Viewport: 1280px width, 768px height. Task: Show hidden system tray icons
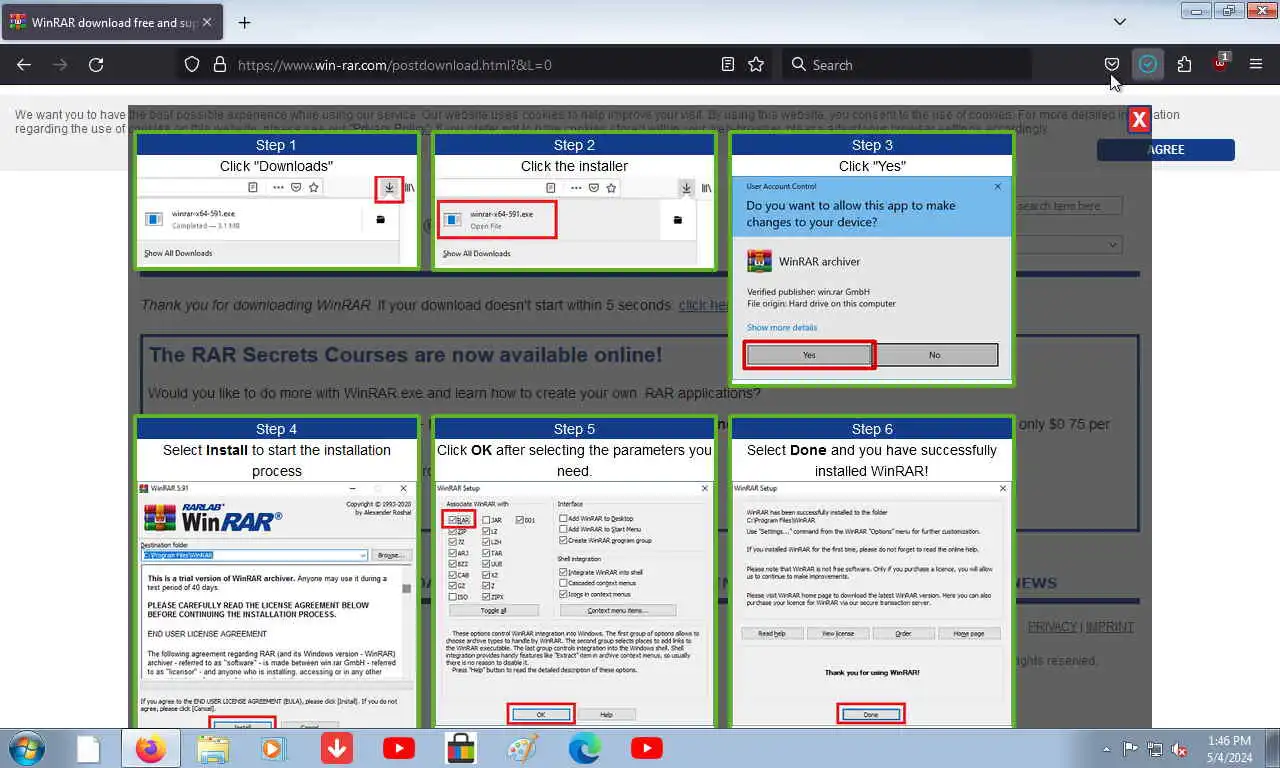1106,749
